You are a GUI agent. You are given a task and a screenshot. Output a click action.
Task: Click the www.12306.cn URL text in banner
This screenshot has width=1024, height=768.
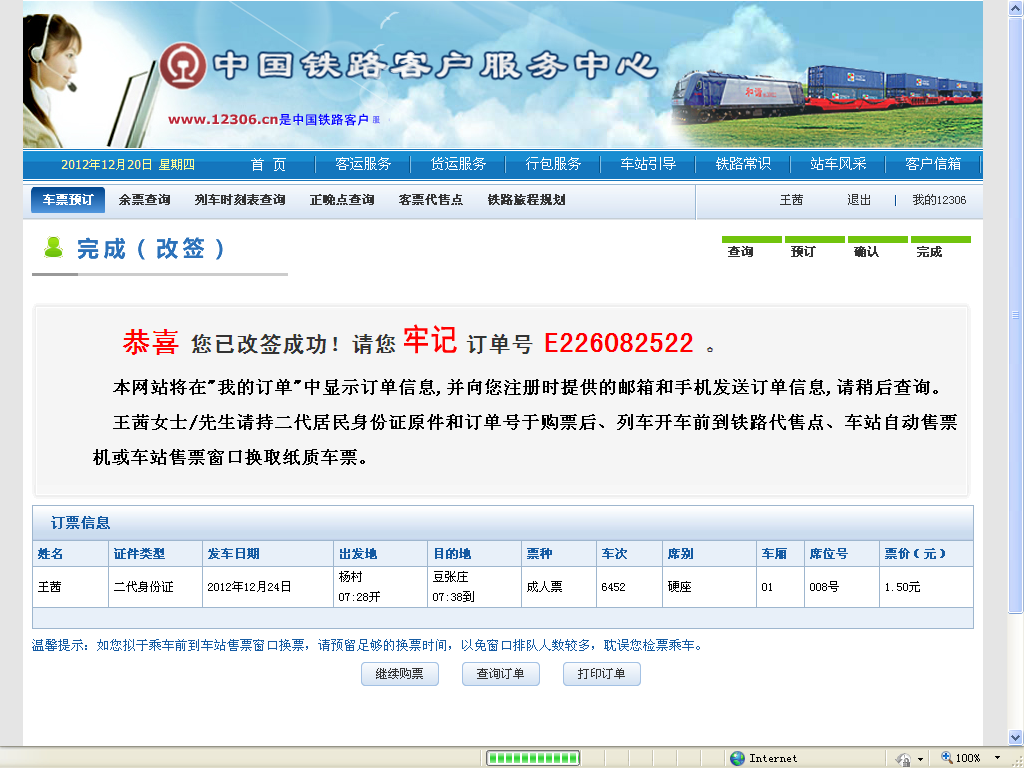(223, 120)
